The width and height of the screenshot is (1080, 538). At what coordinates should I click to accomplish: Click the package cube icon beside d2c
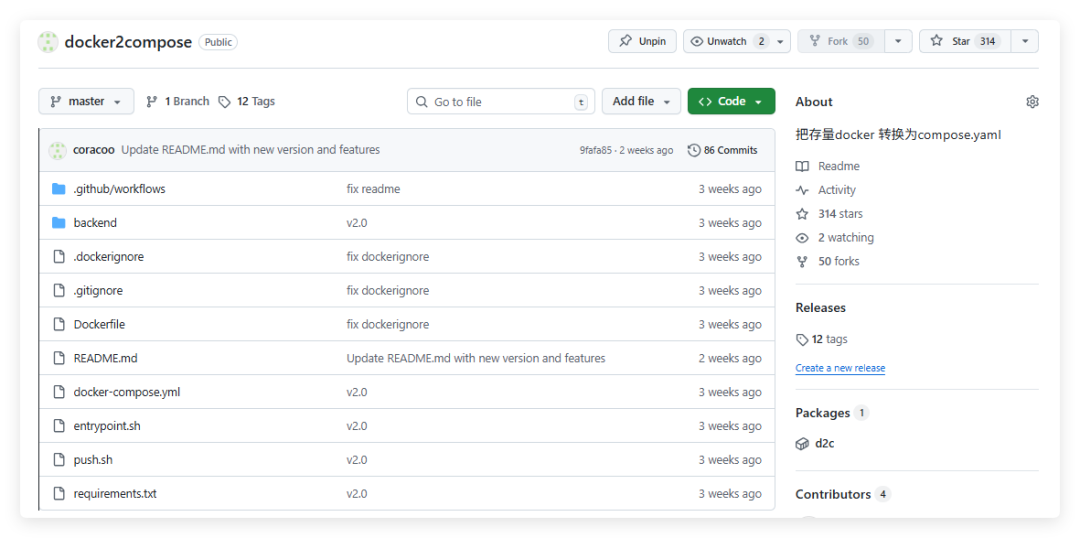(x=802, y=444)
